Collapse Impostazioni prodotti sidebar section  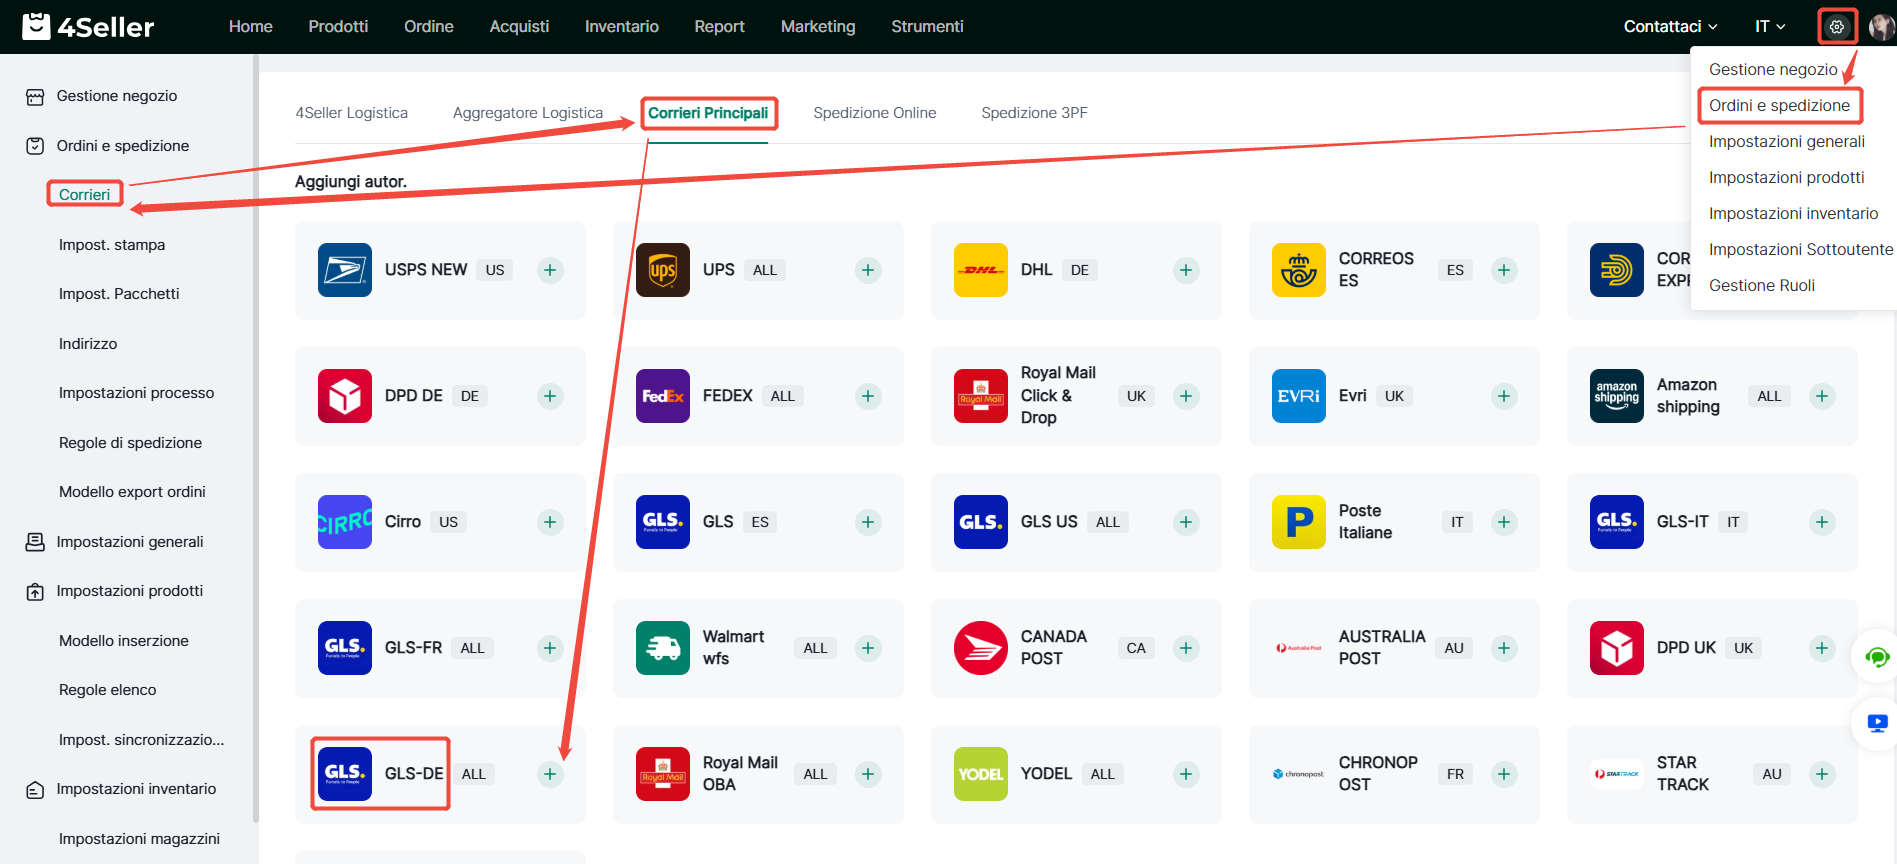(x=130, y=591)
